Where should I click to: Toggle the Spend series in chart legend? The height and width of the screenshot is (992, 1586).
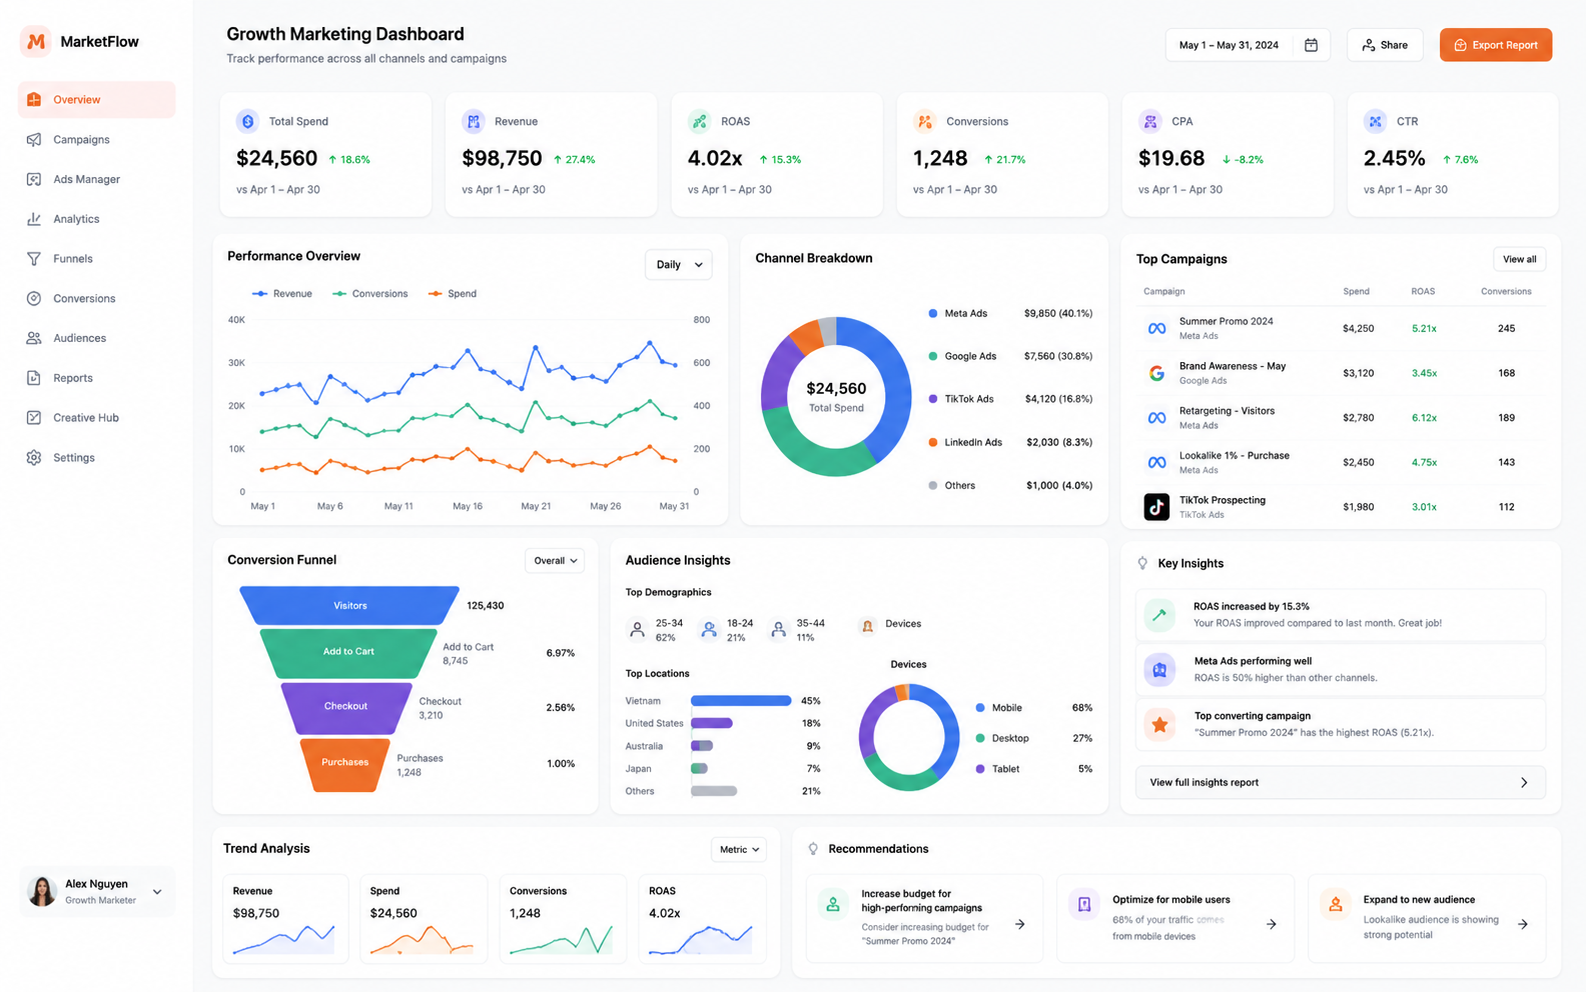click(452, 294)
